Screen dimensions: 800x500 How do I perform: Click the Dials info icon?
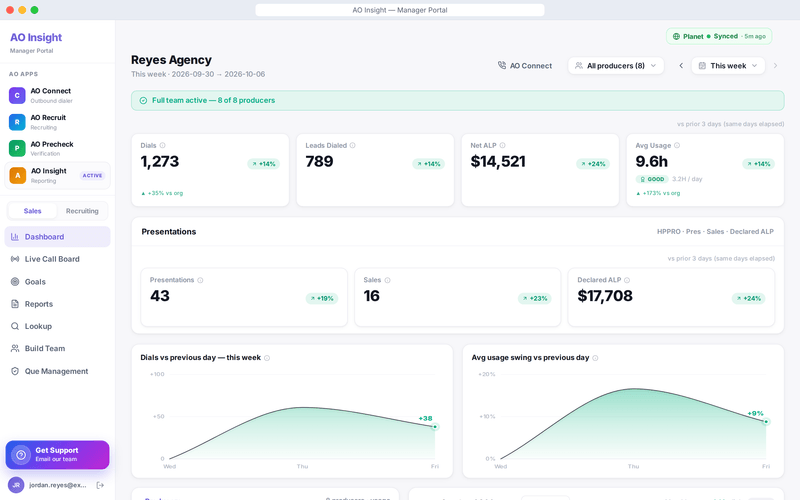pyautogui.click(x=162, y=145)
